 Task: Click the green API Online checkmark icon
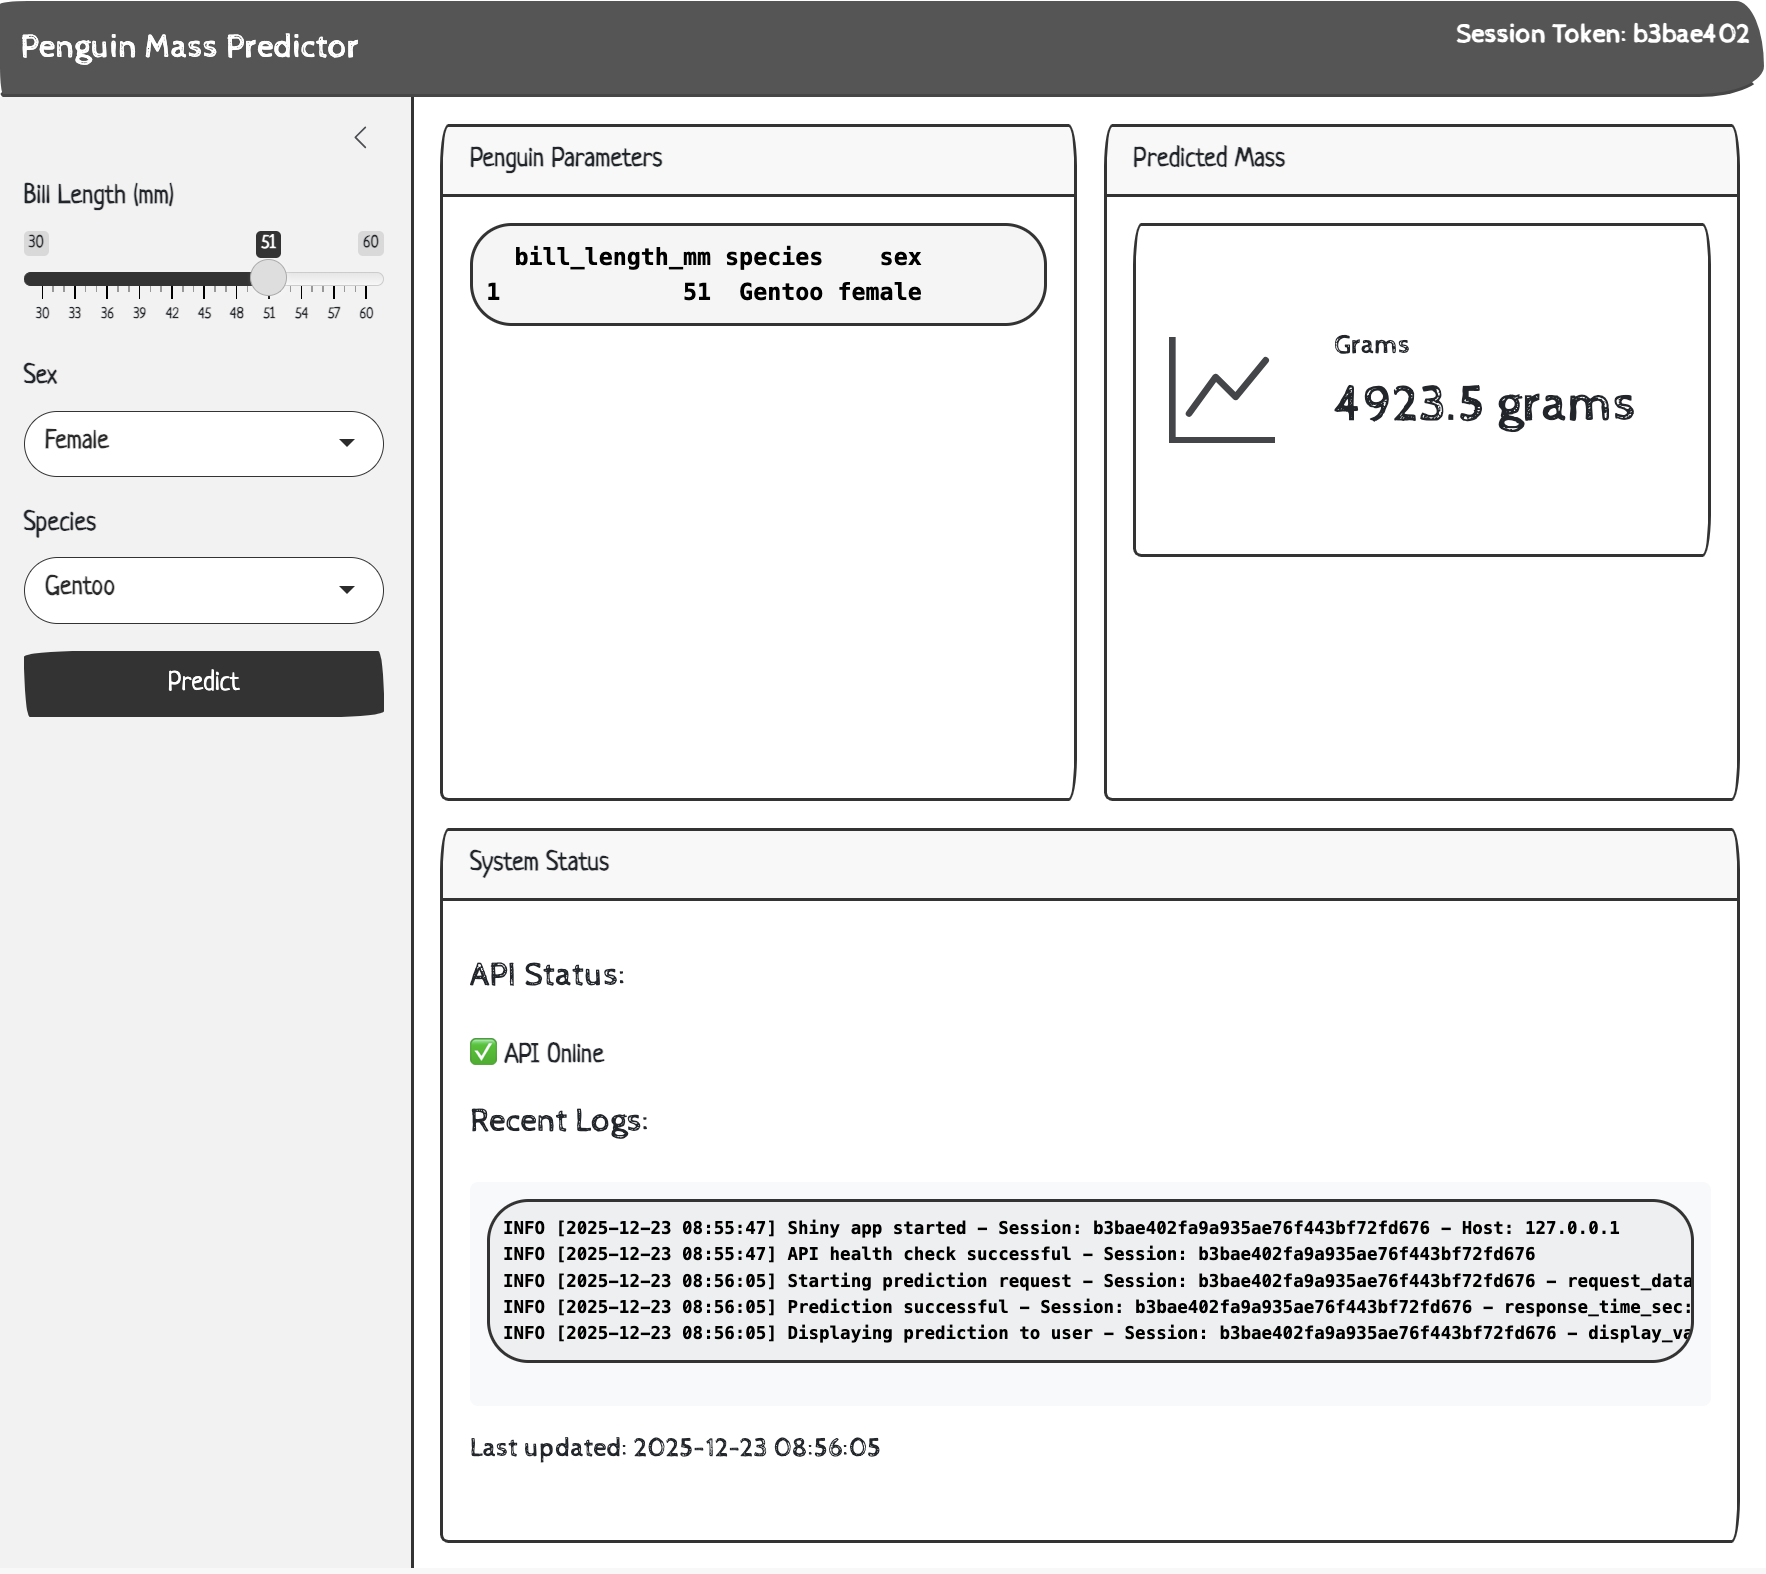[x=483, y=1052]
